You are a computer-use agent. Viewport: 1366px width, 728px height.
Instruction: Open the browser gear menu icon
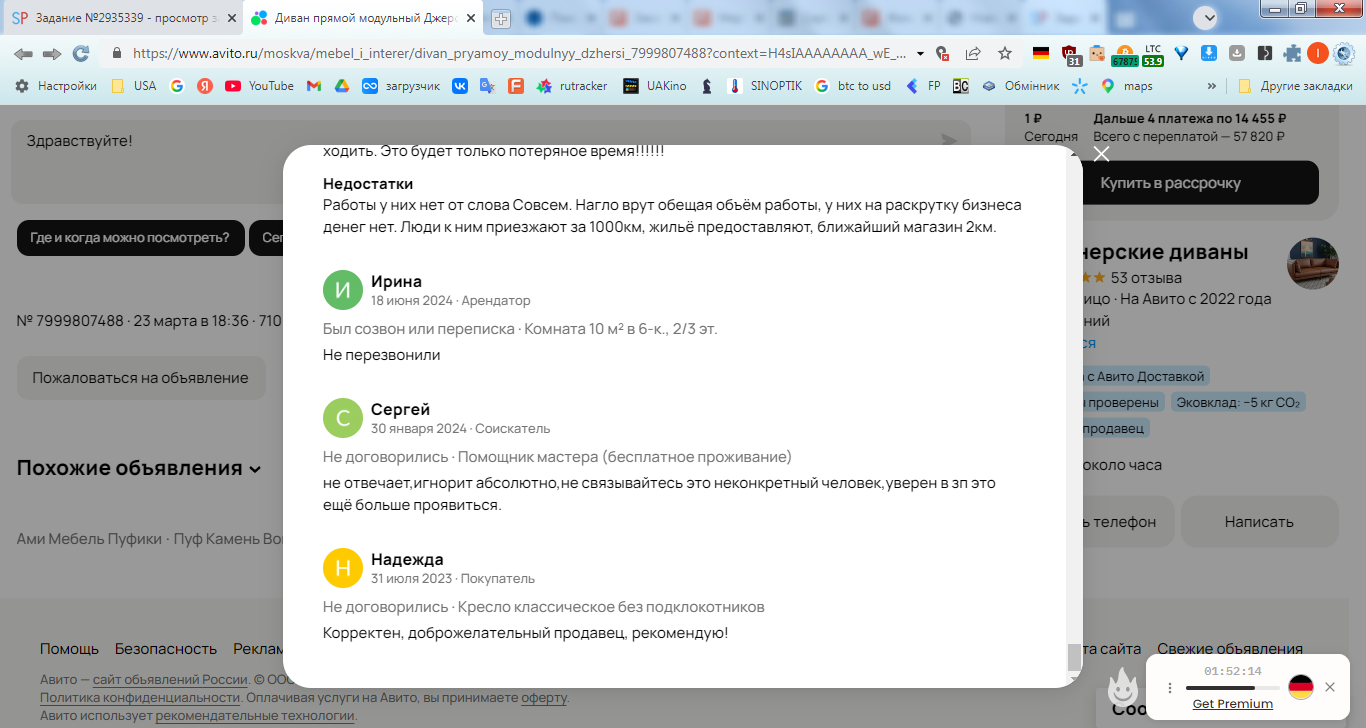pyautogui.click(x=1343, y=53)
